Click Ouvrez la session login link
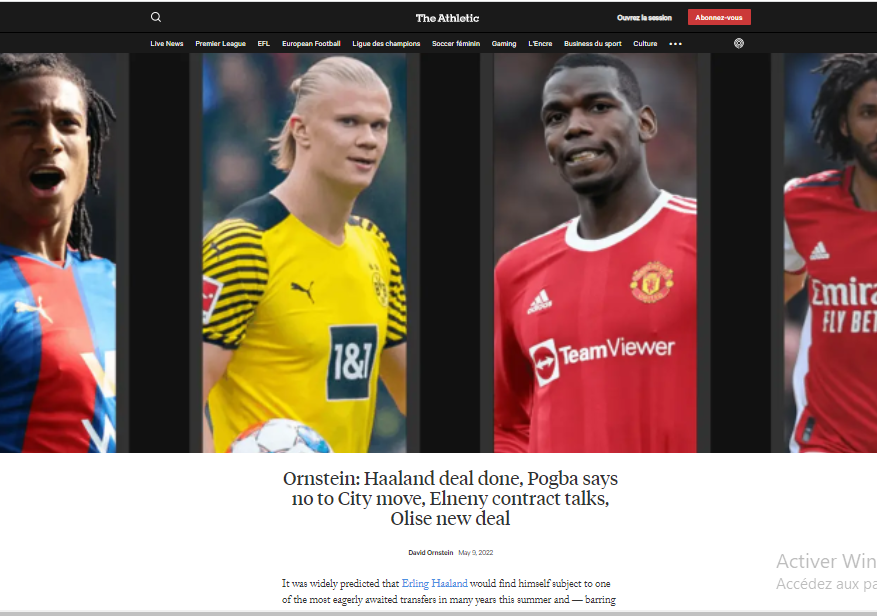The width and height of the screenshot is (877, 616). (644, 18)
